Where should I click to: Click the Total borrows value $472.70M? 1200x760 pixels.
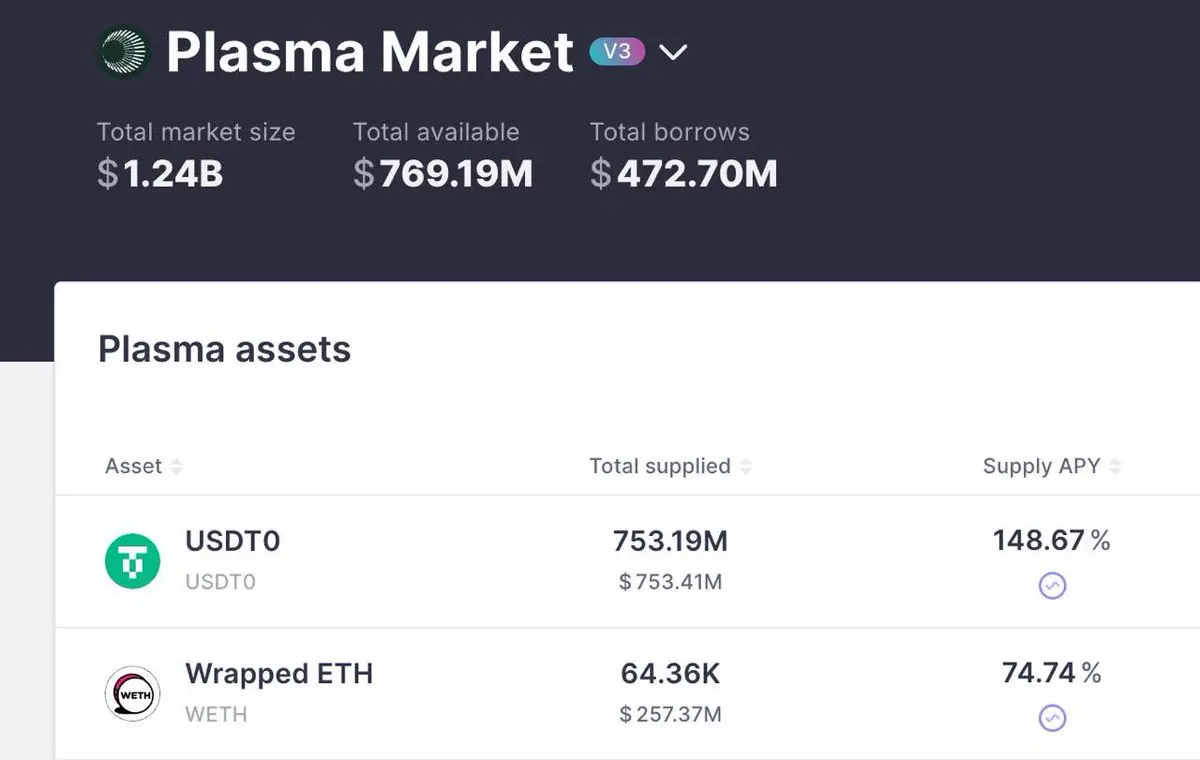[x=684, y=174]
